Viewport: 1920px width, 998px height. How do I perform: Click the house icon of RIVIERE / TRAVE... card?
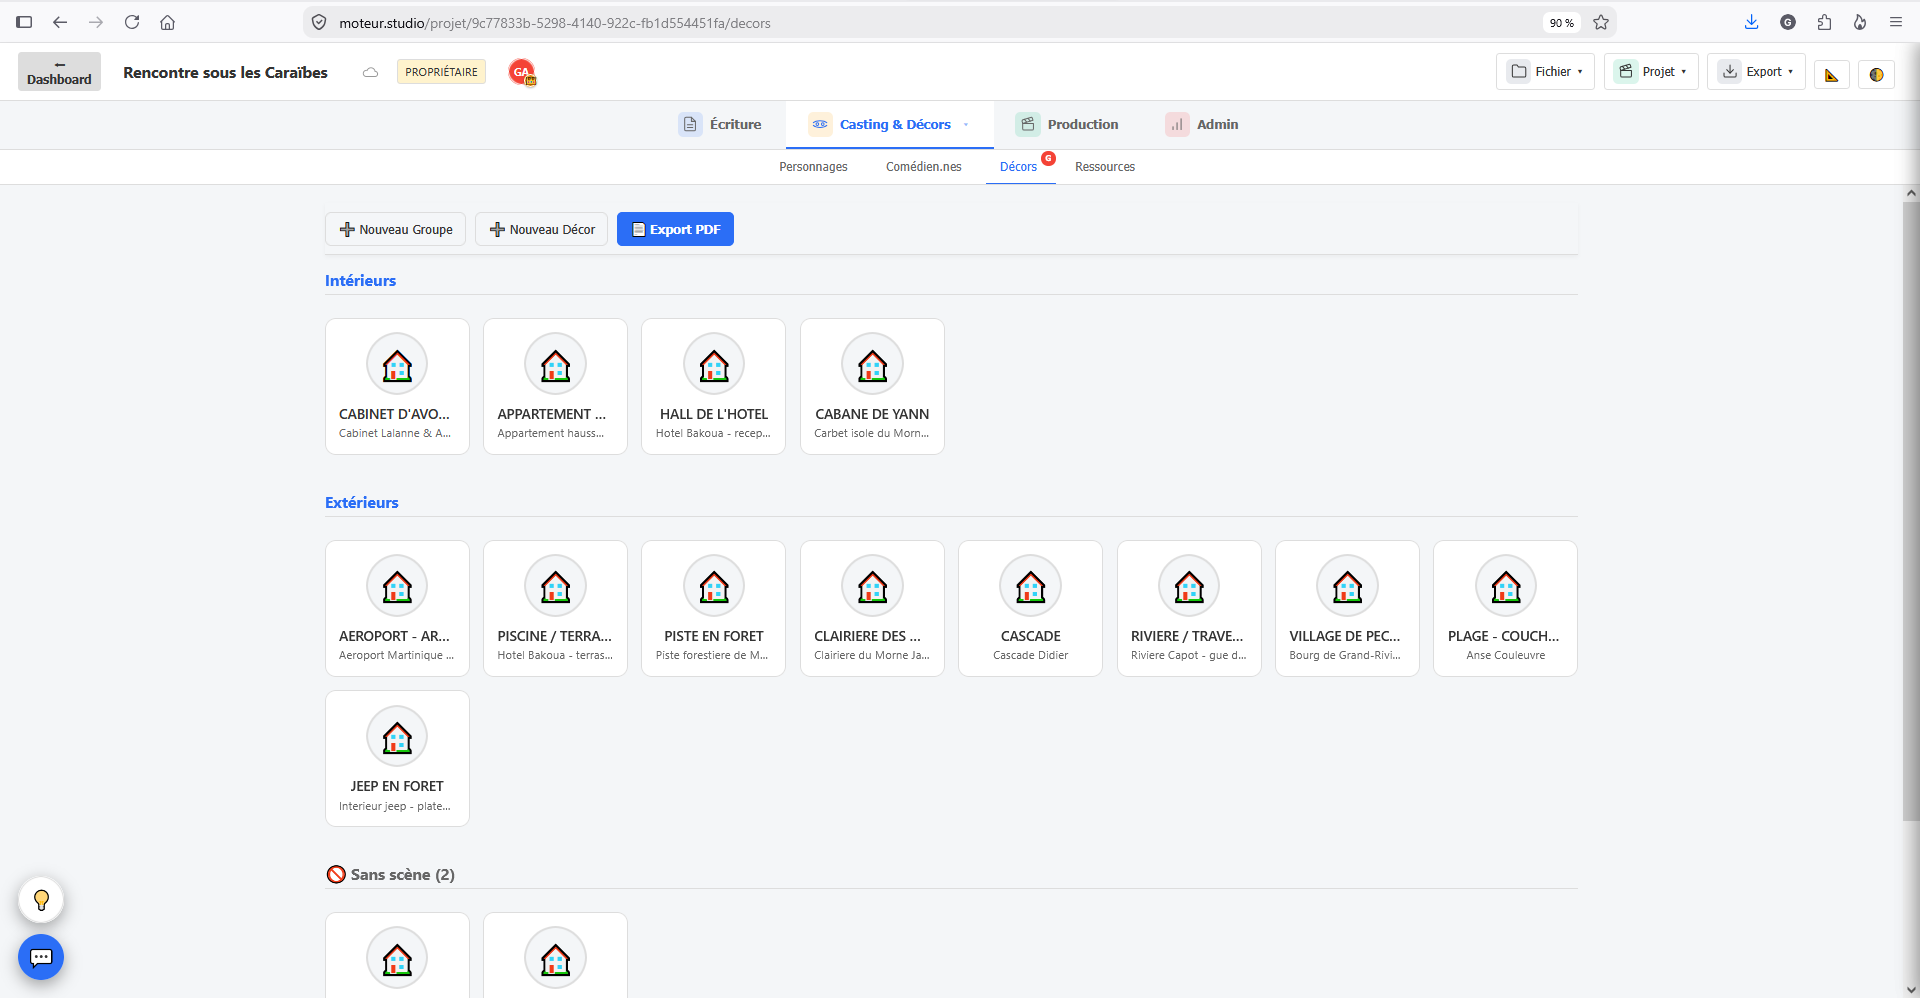click(1189, 587)
